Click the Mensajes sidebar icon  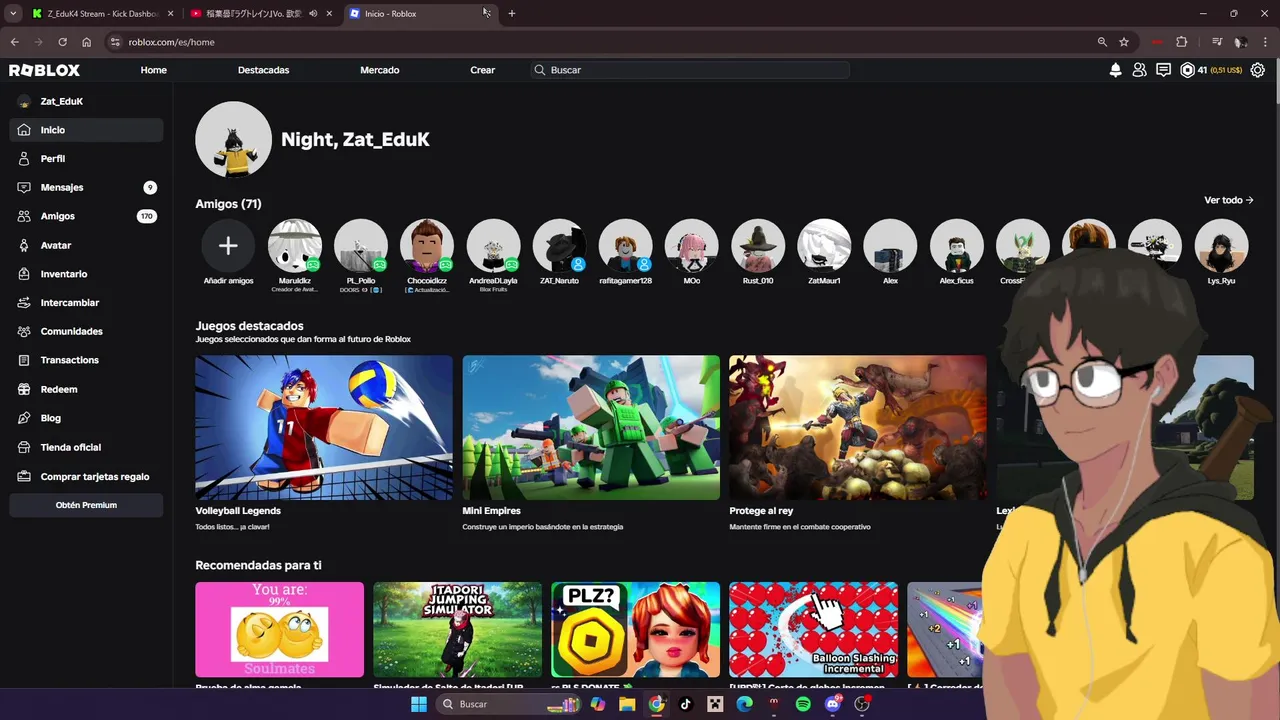pos(24,187)
